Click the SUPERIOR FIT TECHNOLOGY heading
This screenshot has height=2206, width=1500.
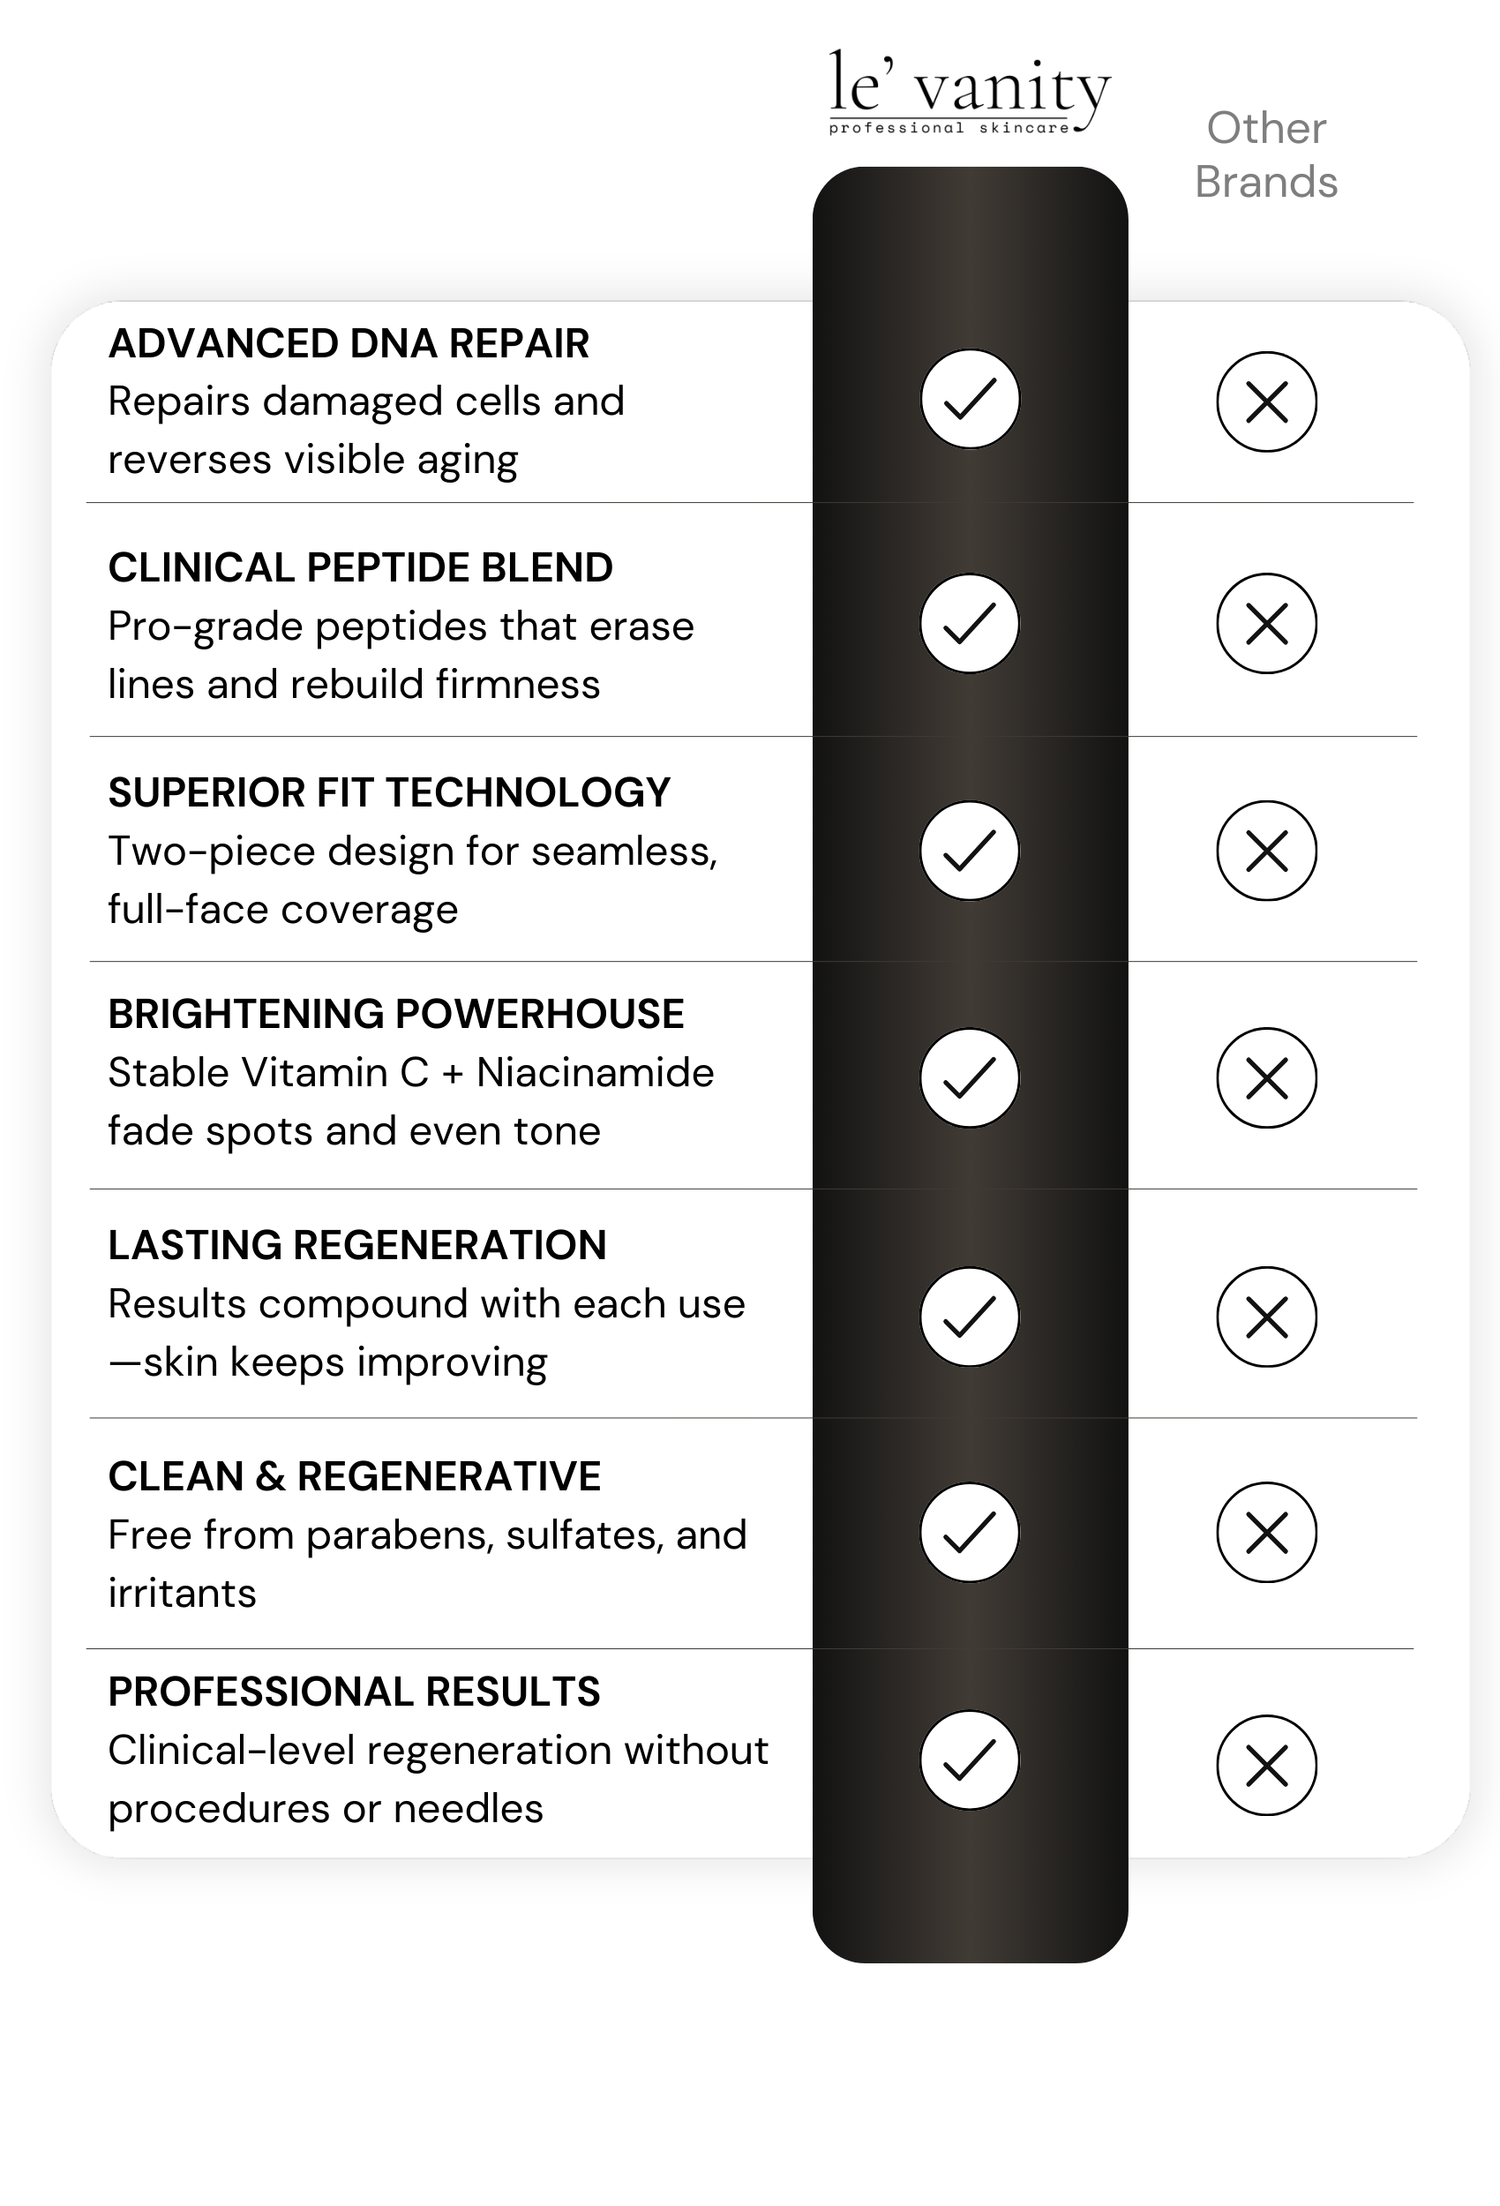(x=389, y=792)
